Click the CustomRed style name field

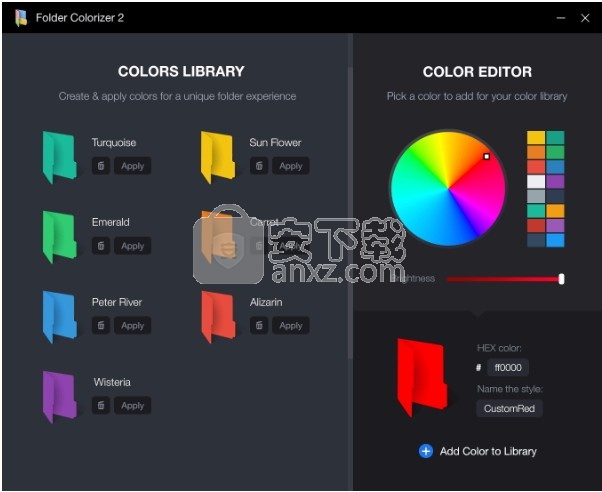(x=509, y=408)
